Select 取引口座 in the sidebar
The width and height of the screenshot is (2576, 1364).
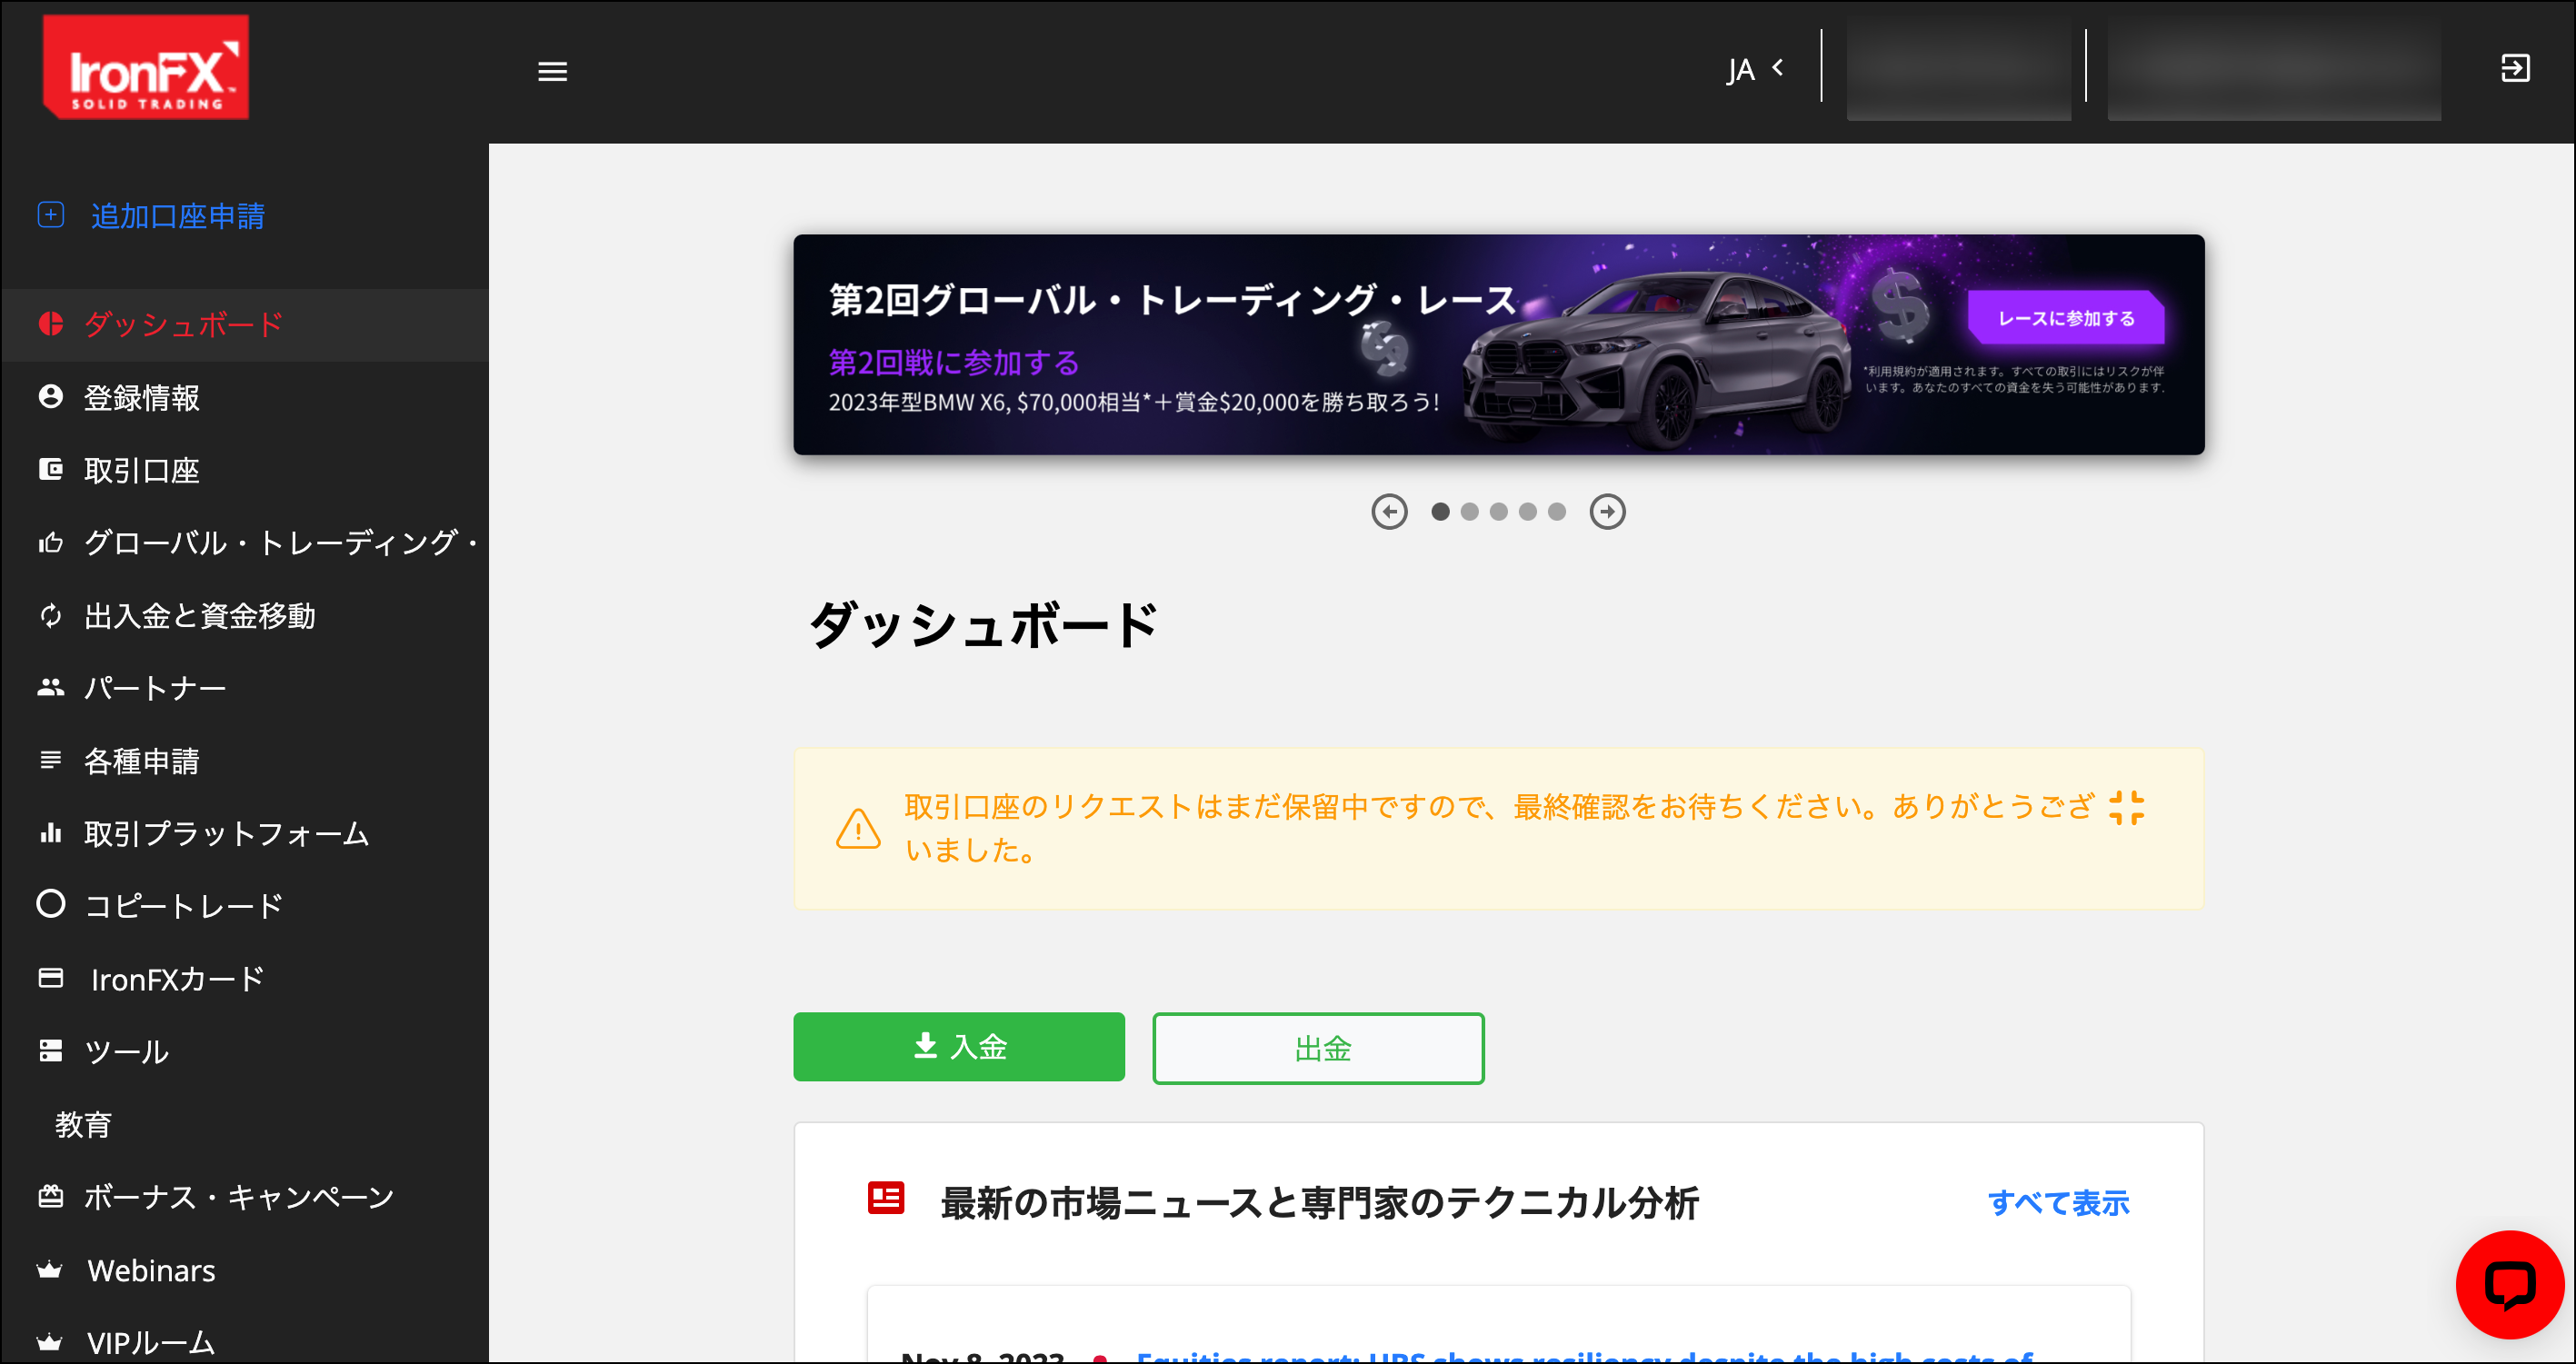point(141,470)
